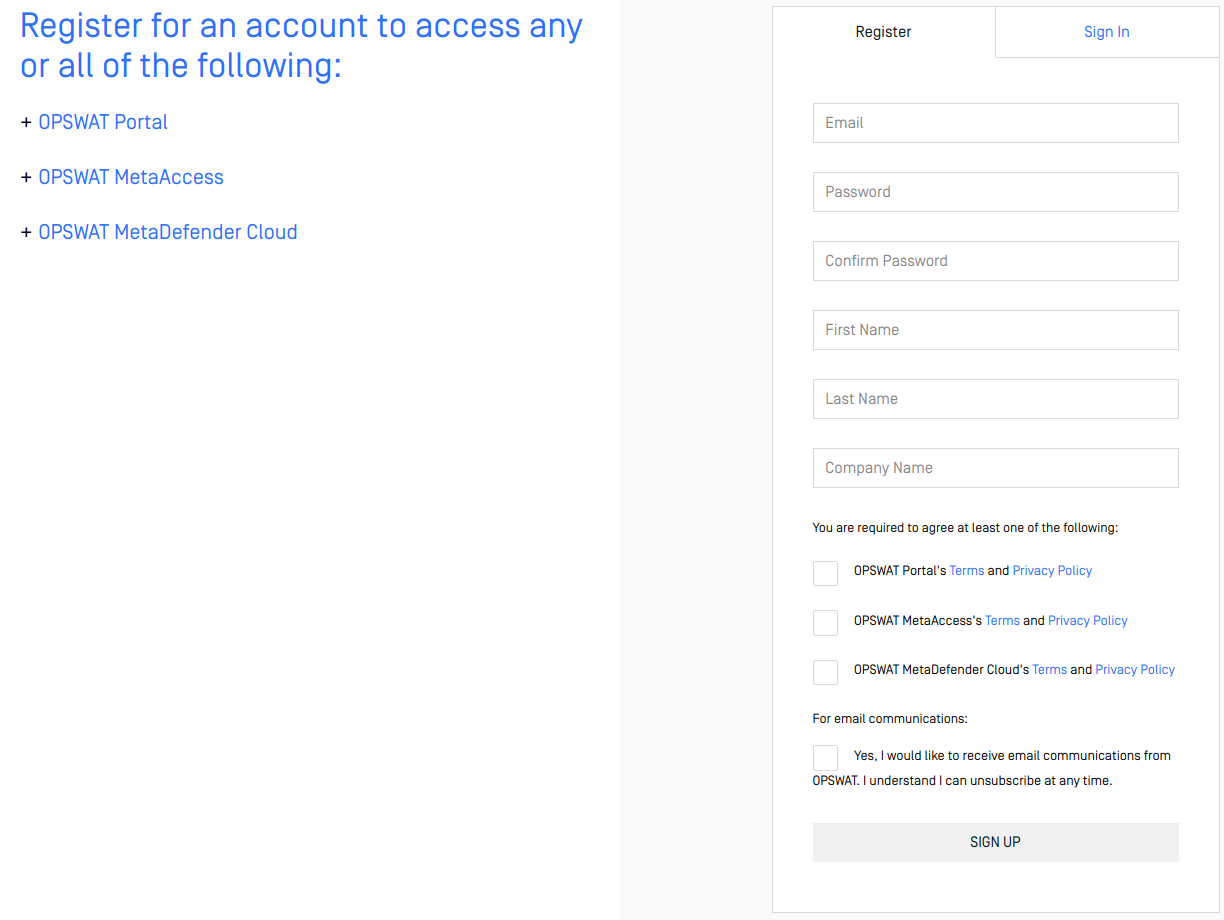Focus the Password field
This screenshot has width=1224, height=920.
(996, 192)
